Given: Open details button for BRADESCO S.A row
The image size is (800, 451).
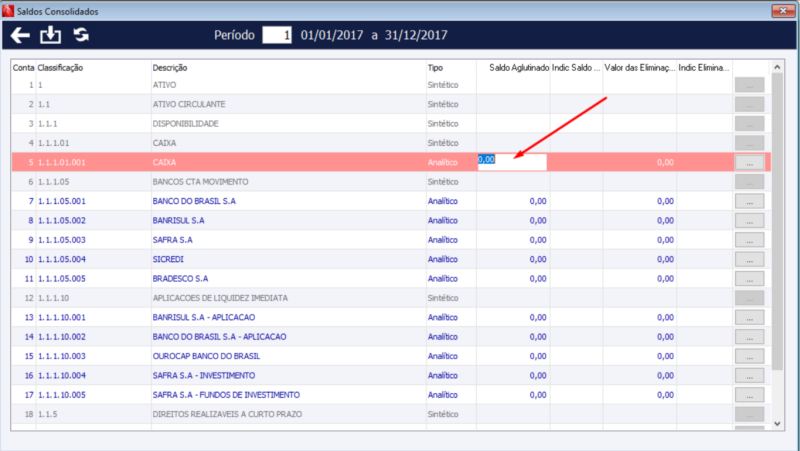Looking at the screenshot, I should [x=749, y=279].
